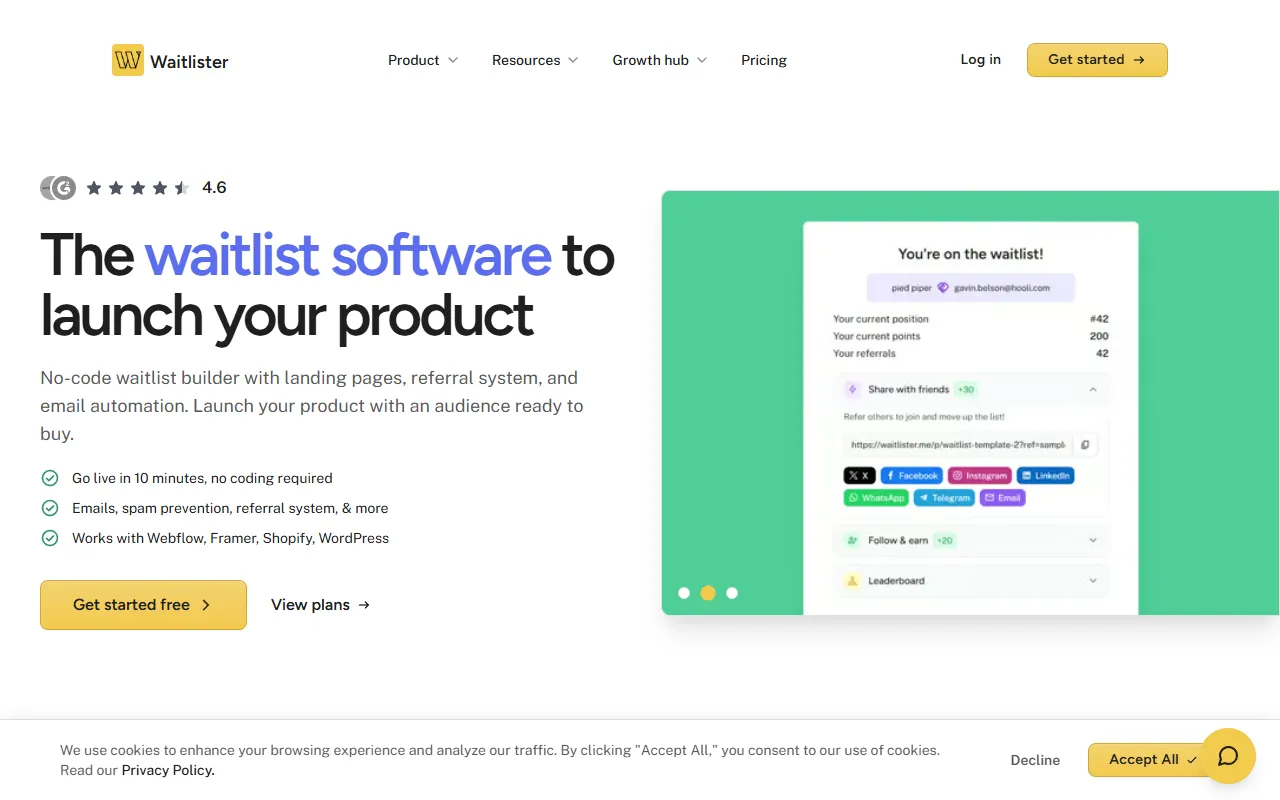The height and width of the screenshot is (800, 1280).
Task: Share via the WhatsApp button
Action: pos(876,498)
